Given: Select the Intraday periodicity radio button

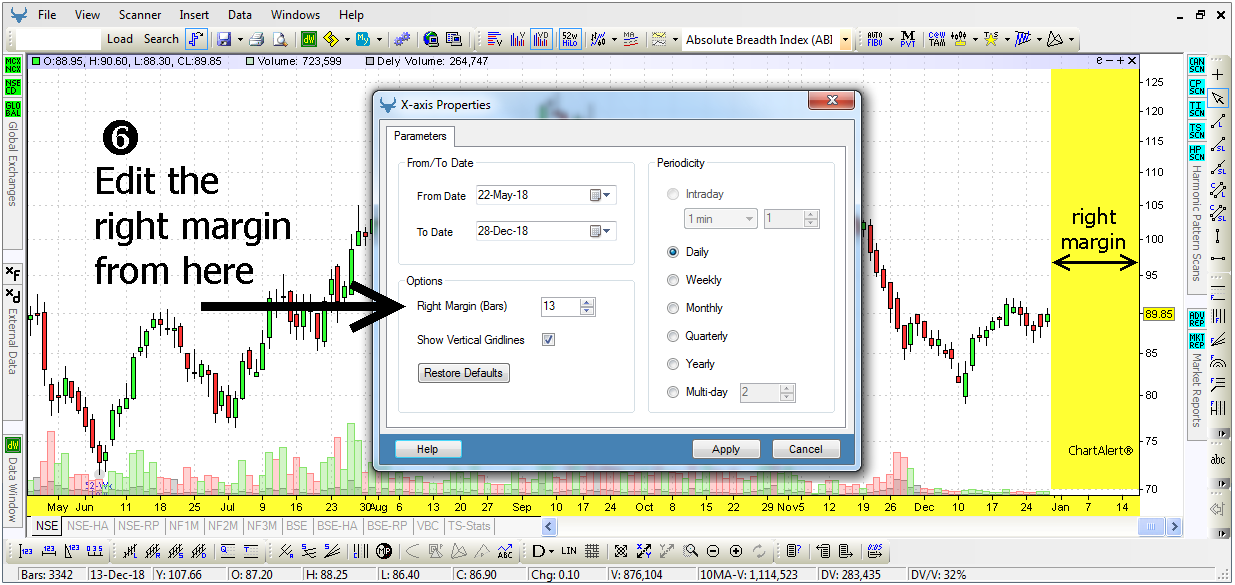Looking at the screenshot, I should (673, 195).
